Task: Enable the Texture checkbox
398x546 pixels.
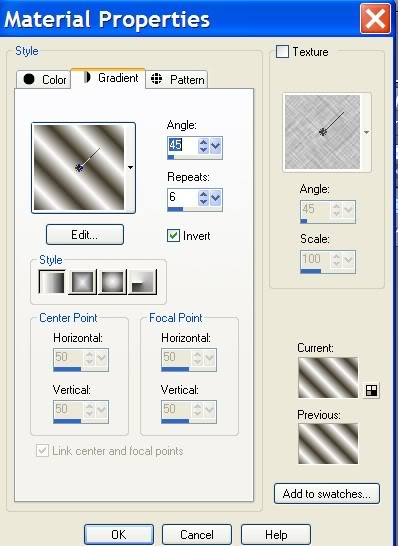Action: (x=282, y=52)
